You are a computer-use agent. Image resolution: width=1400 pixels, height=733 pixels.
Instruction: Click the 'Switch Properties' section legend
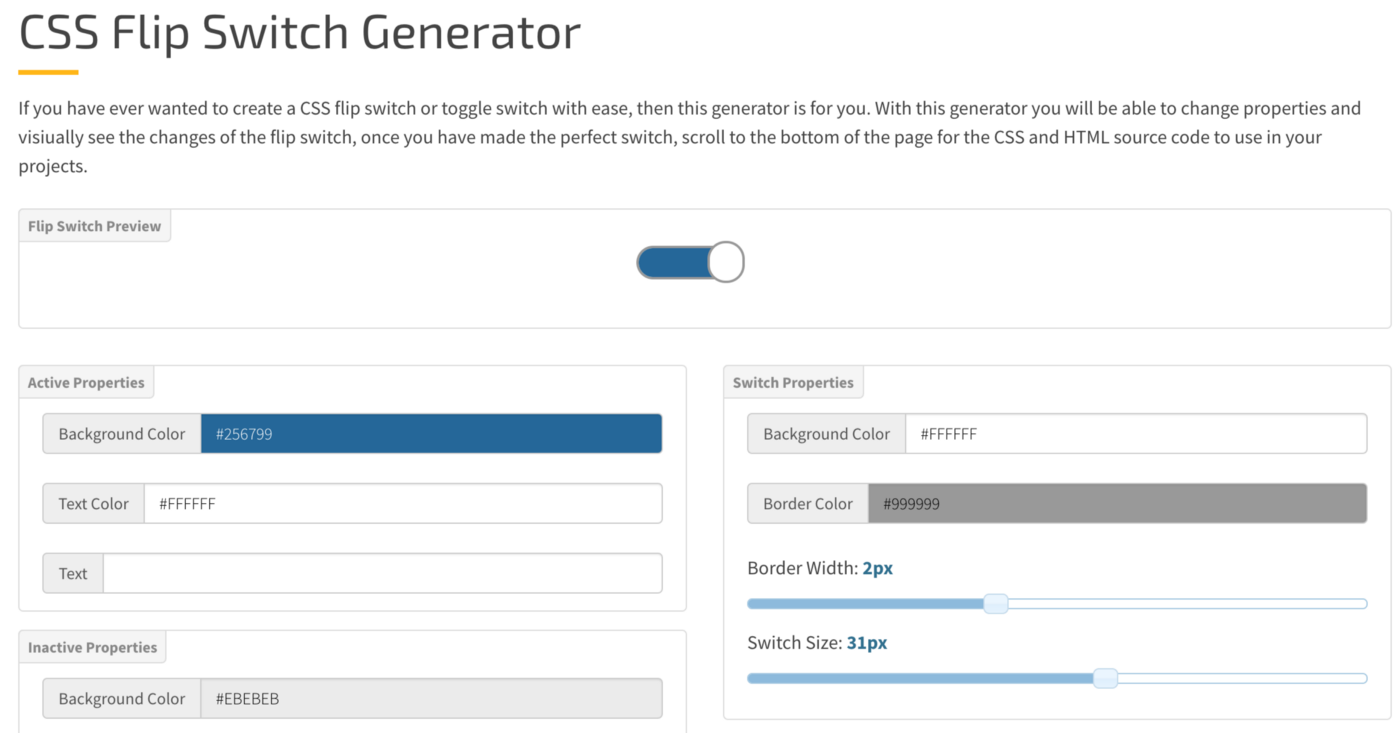(793, 383)
